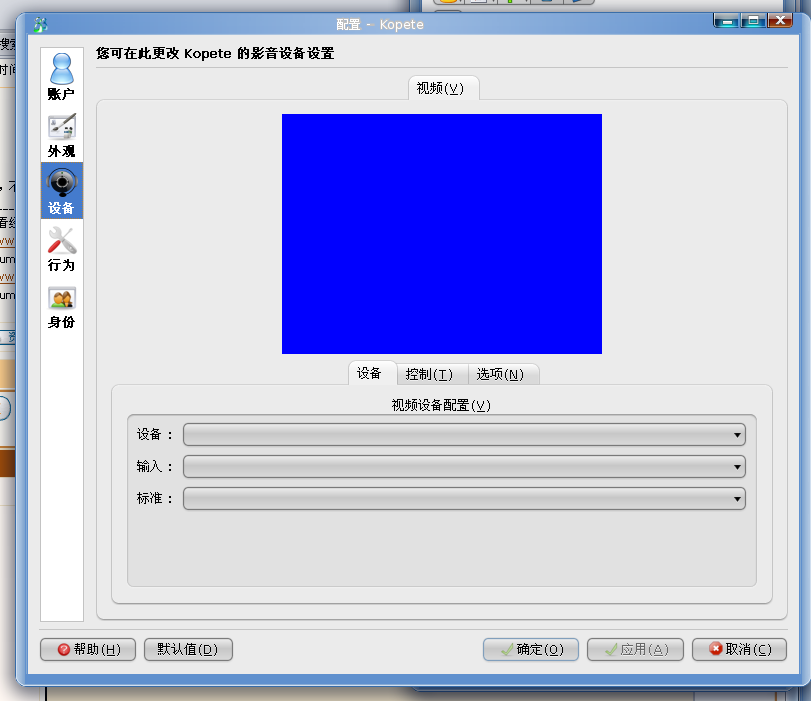Confirm with the 确定(O) button

531,649
